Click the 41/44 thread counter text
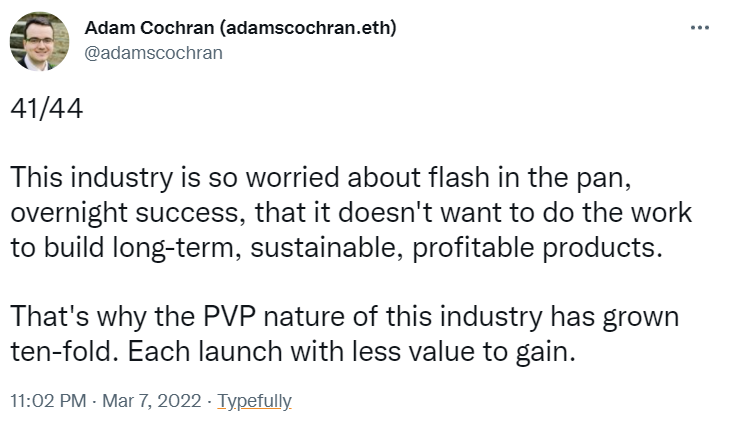 (46, 108)
